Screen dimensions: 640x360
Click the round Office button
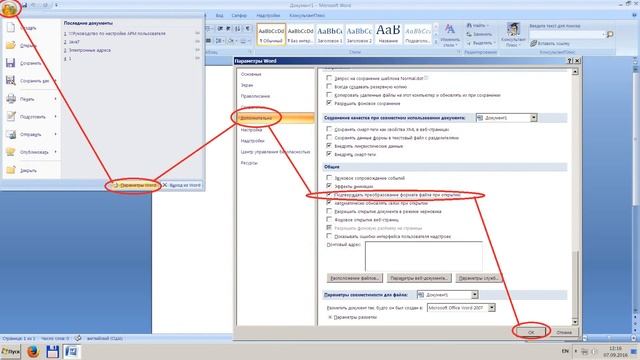point(9,8)
